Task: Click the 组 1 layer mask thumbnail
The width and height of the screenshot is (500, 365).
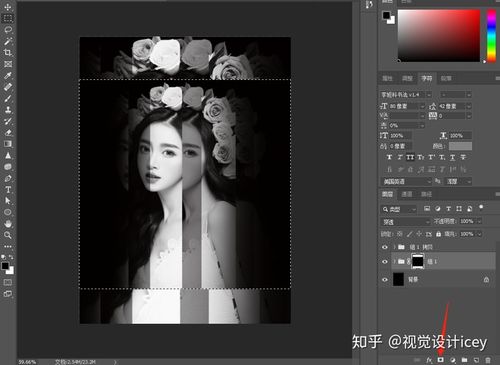Action: 418,261
